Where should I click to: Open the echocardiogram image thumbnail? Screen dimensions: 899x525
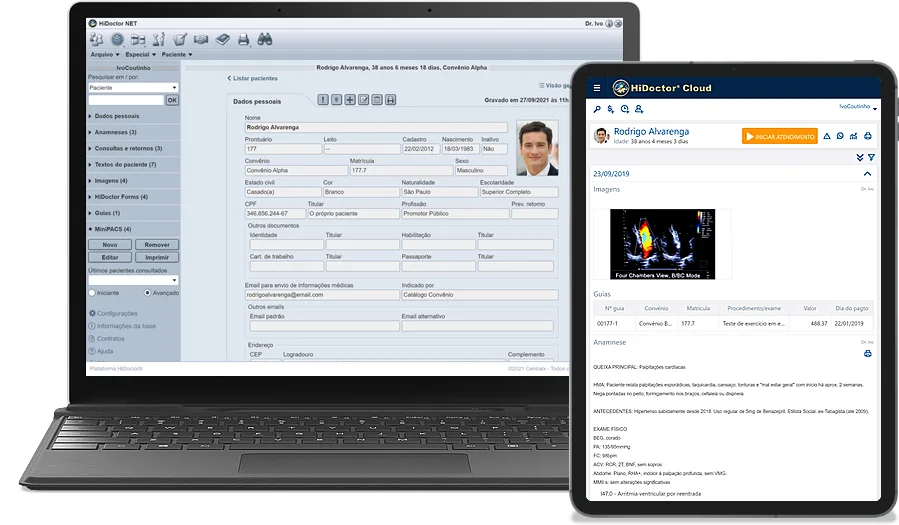pos(662,244)
